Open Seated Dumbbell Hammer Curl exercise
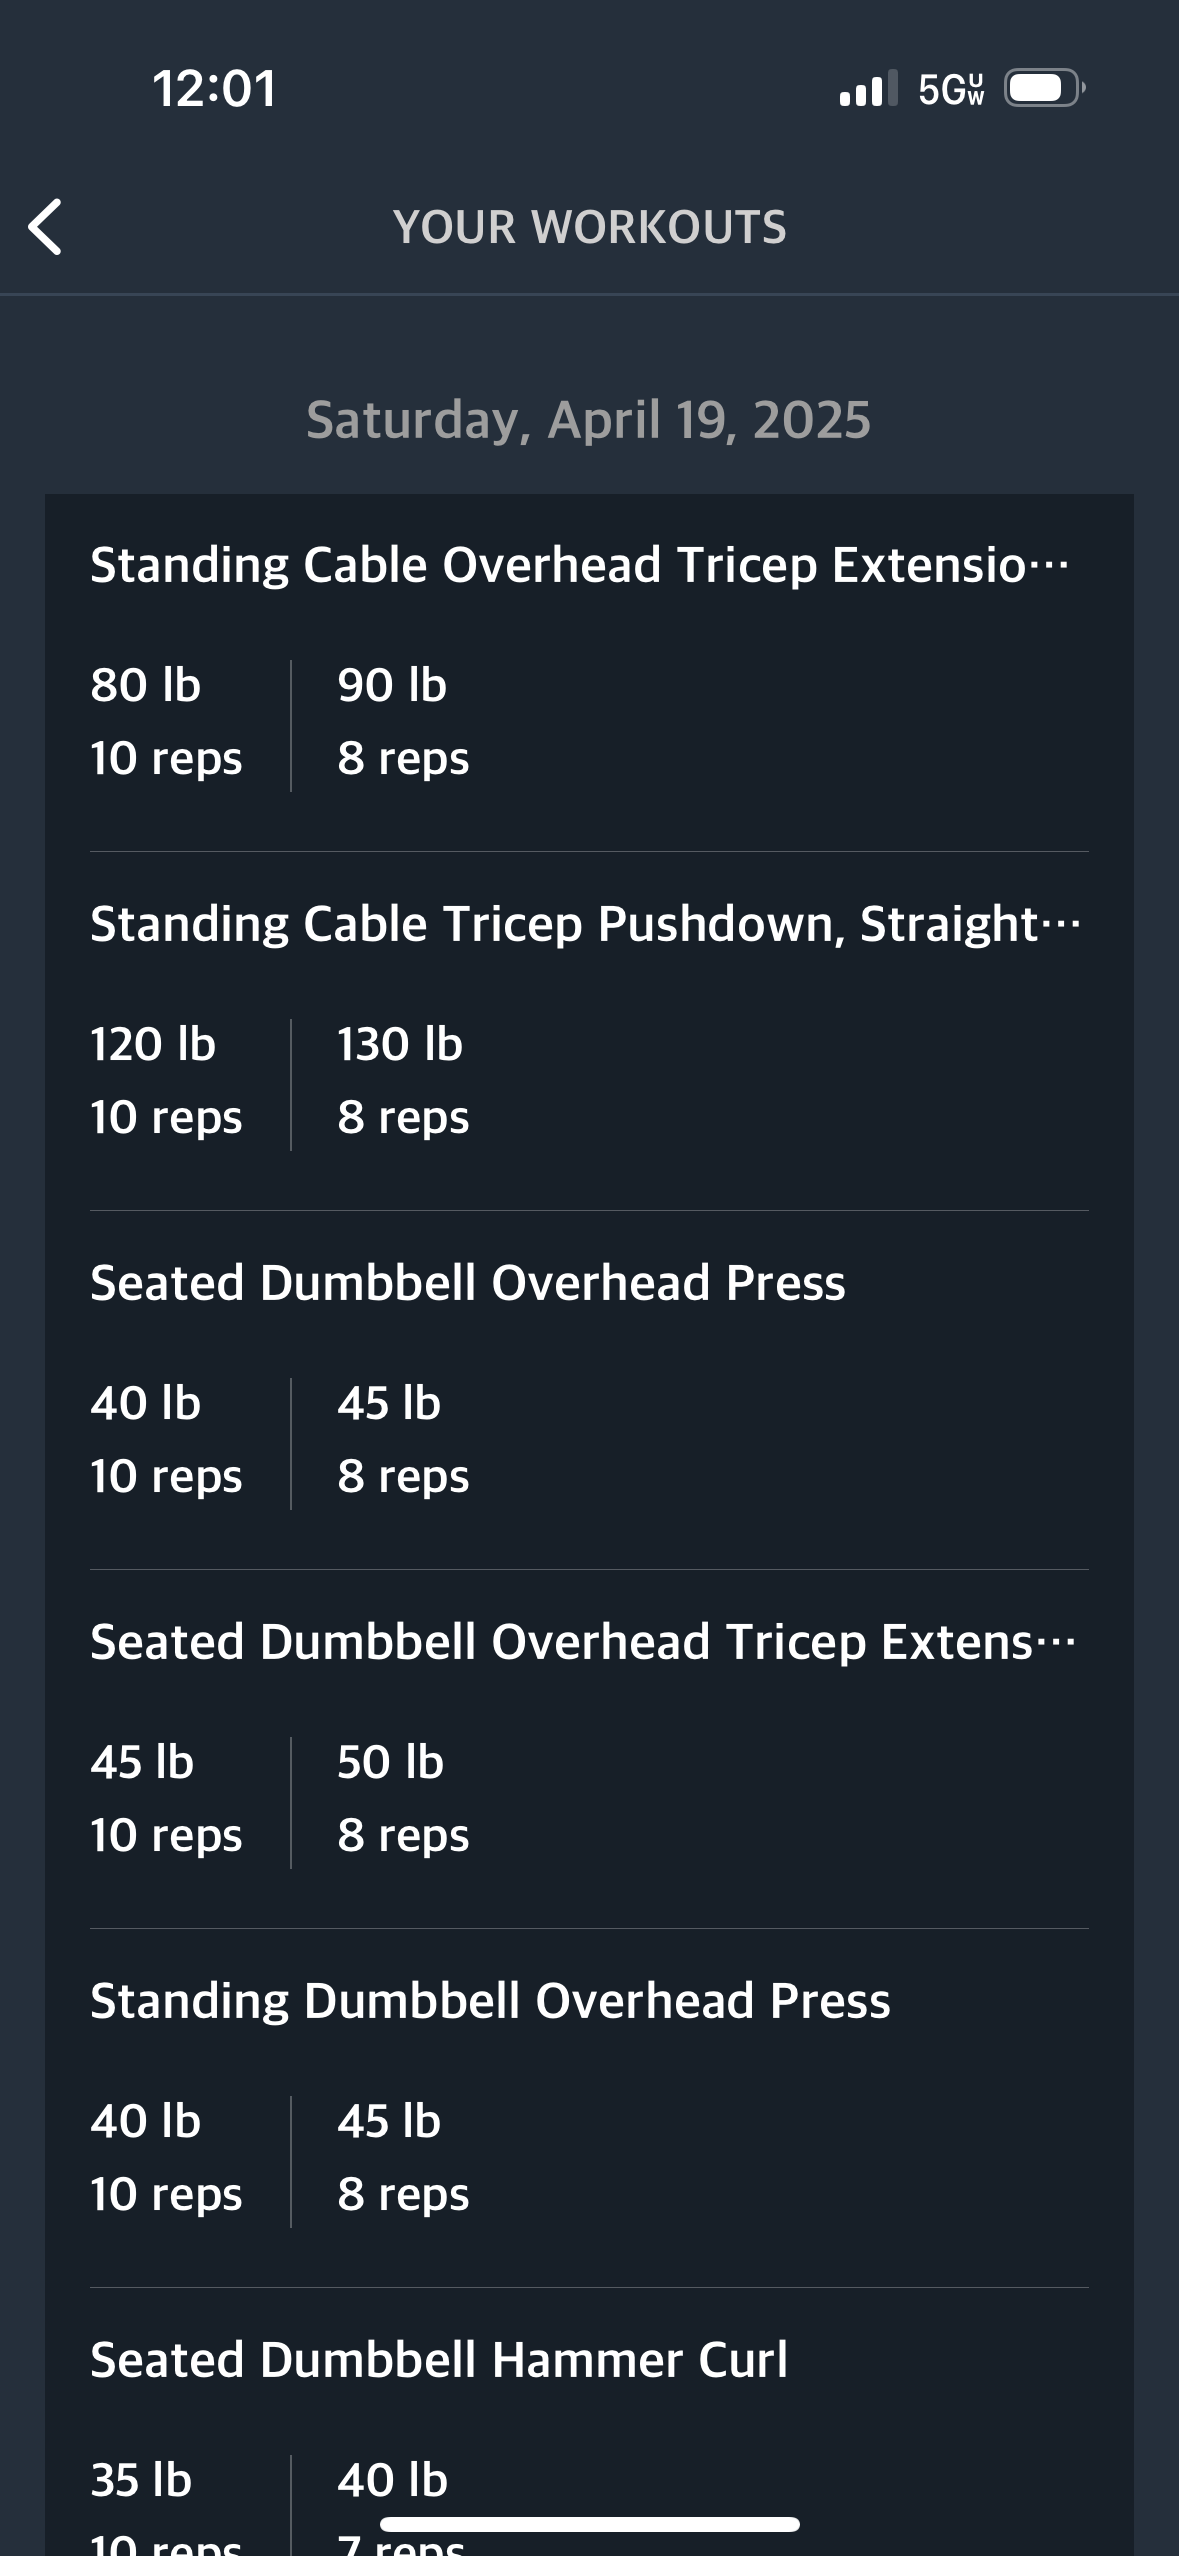 (x=439, y=2360)
